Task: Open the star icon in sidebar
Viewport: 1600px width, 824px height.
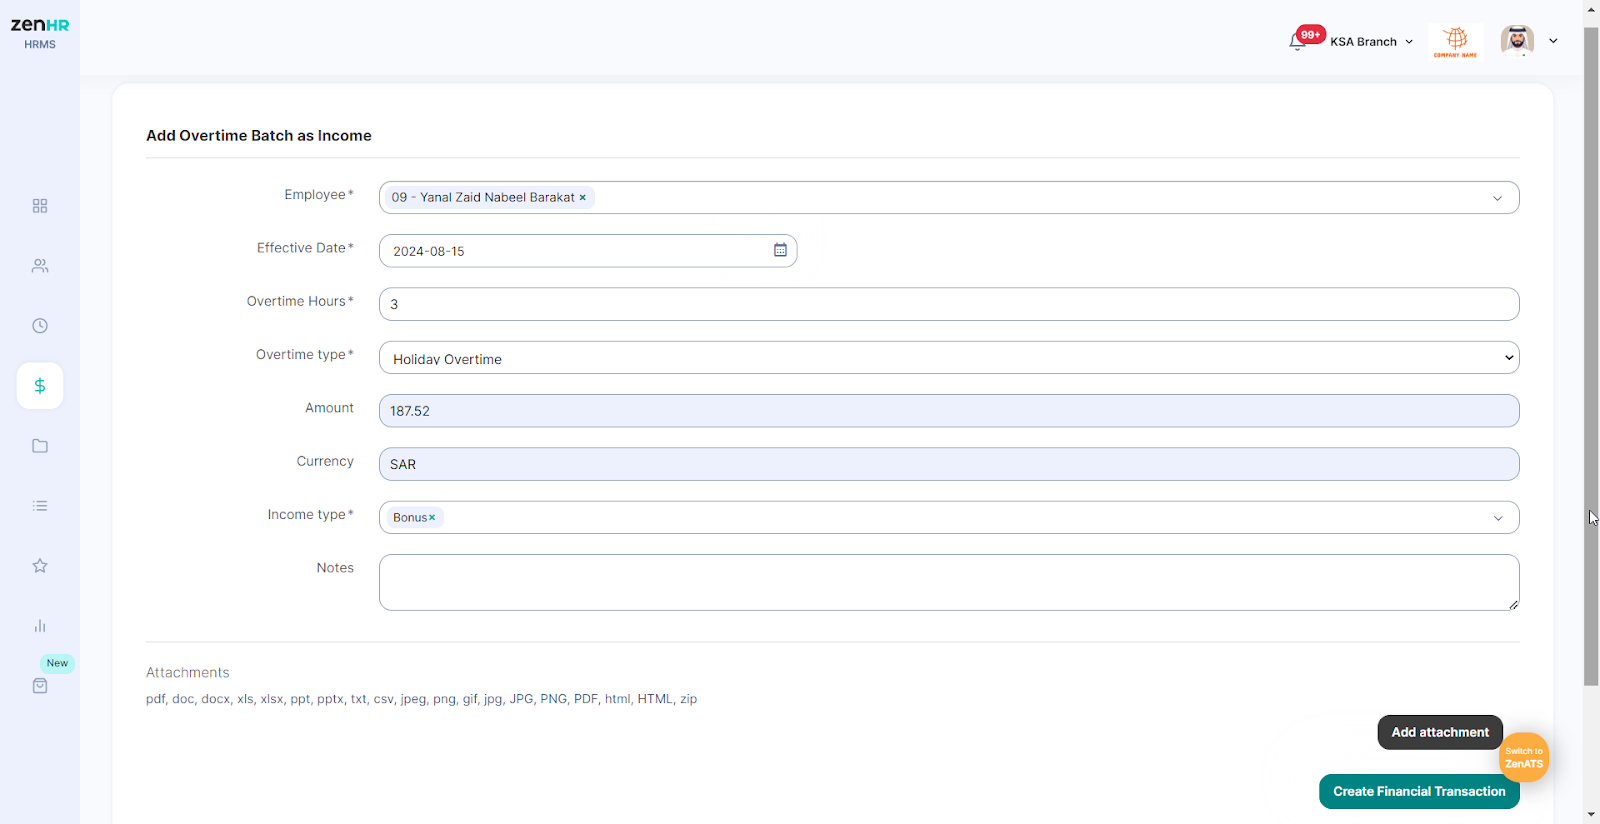Action: [40, 566]
